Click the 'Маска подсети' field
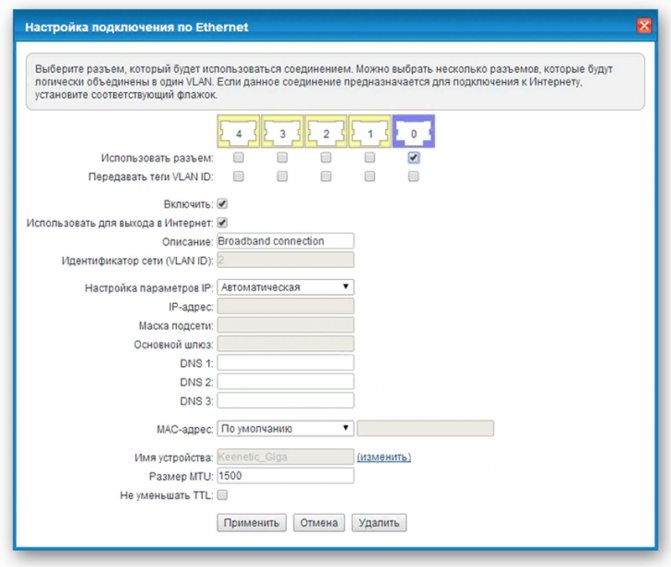Viewport: 671px width, 567px height. (285, 325)
